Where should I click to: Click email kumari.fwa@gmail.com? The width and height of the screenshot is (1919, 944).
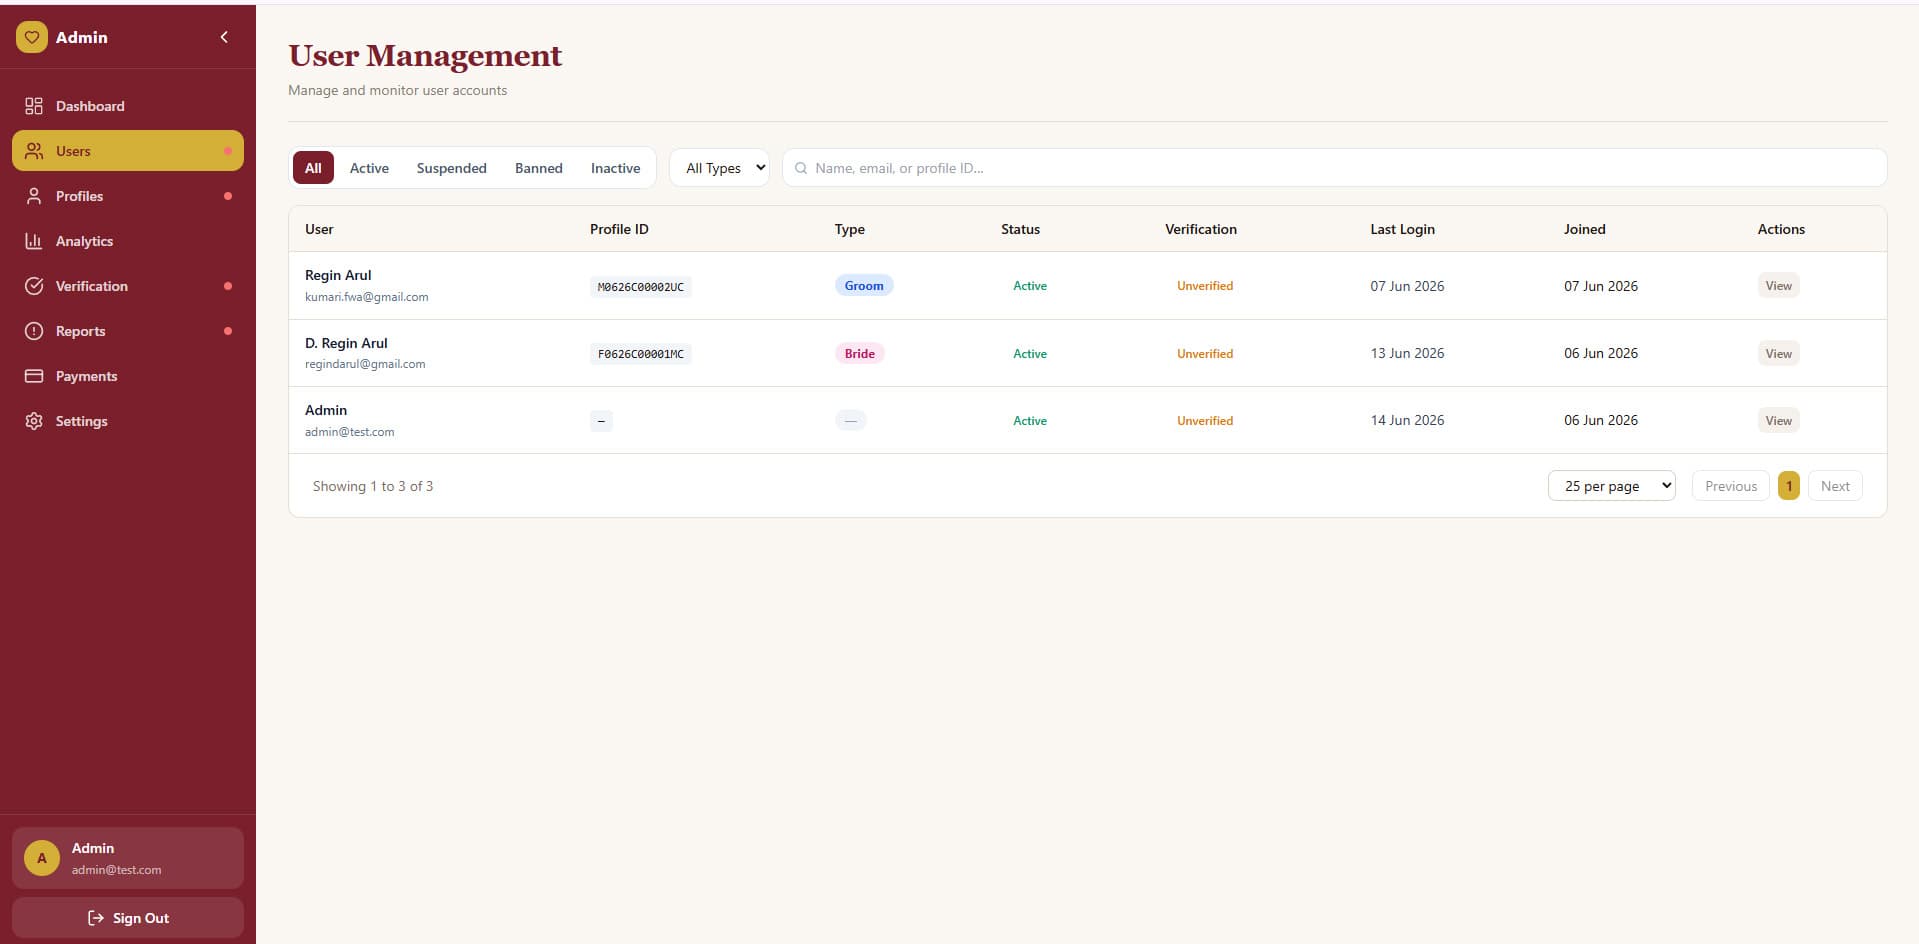tap(367, 297)
